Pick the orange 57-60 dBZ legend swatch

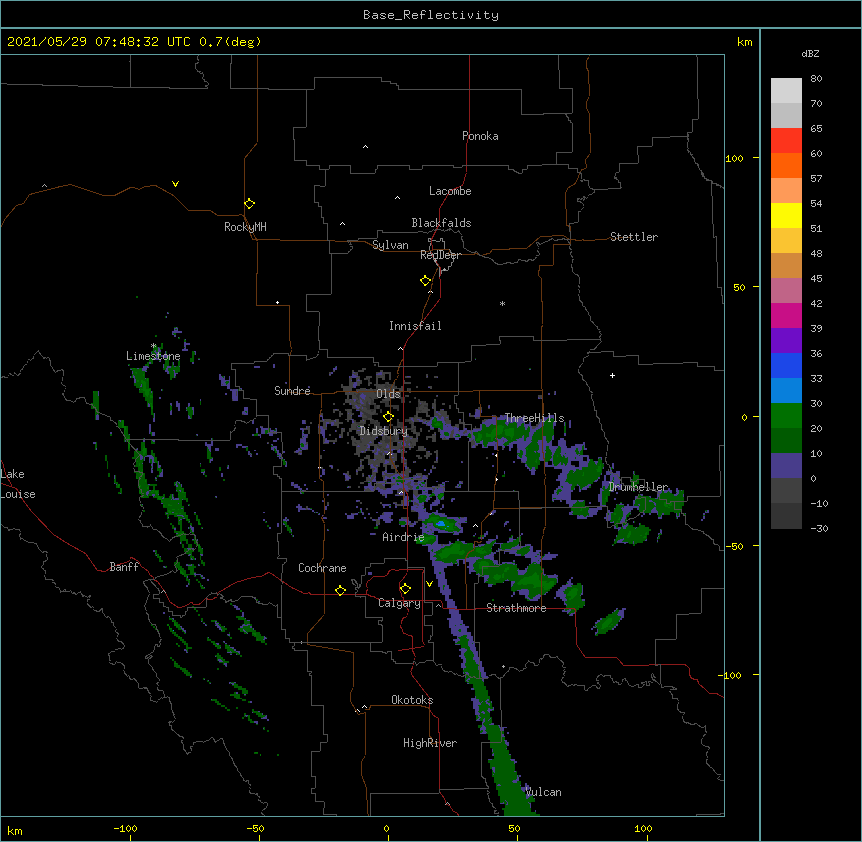click(x=786, y=165)
